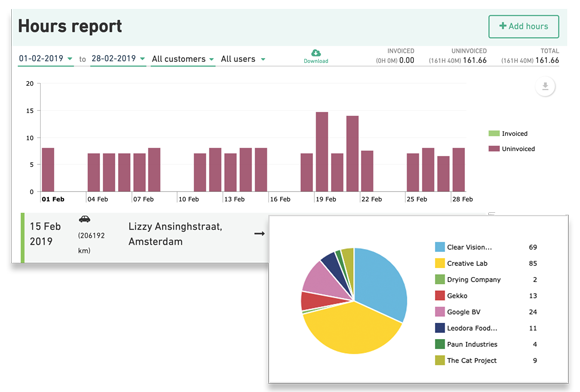Expand the All users dropdown
The height and width of the screenshot is (392, 580).
[243, 59]
